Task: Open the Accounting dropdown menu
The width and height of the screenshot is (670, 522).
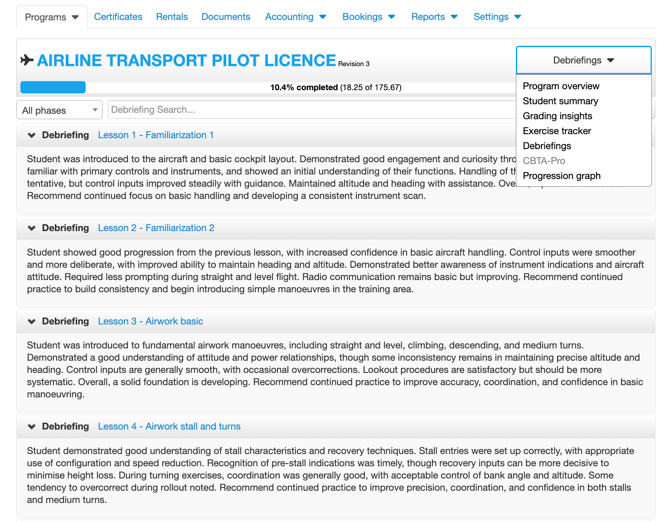Action: click(x=295, y=17)
